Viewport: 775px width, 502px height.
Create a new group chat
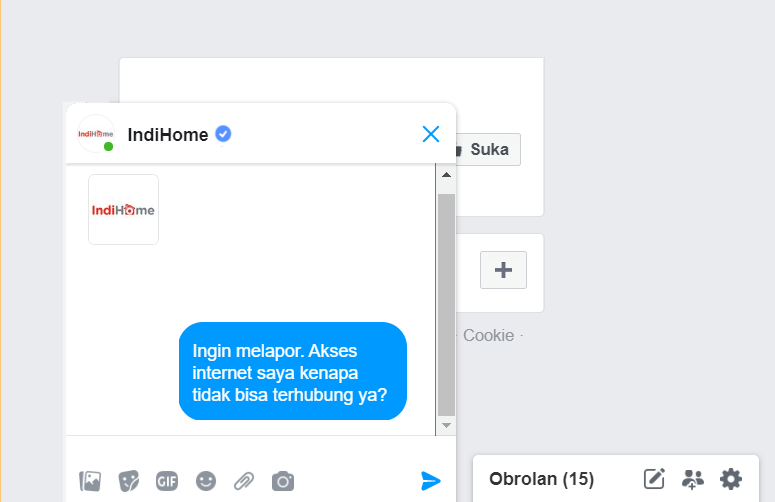693,479
